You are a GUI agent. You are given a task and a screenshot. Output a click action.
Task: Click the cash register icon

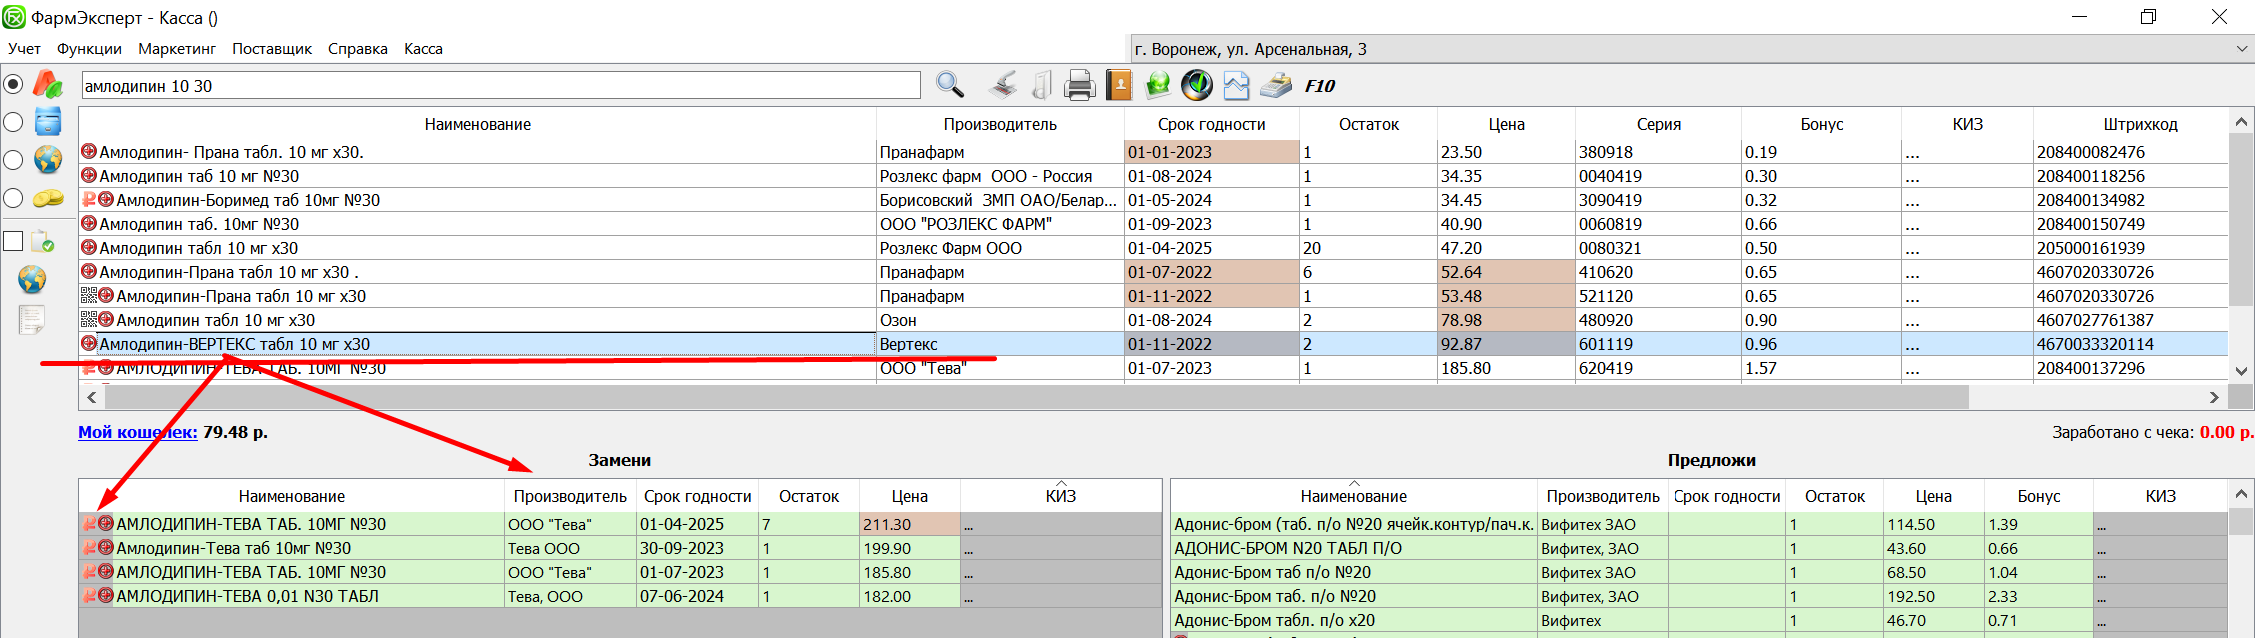point(1275,86)
